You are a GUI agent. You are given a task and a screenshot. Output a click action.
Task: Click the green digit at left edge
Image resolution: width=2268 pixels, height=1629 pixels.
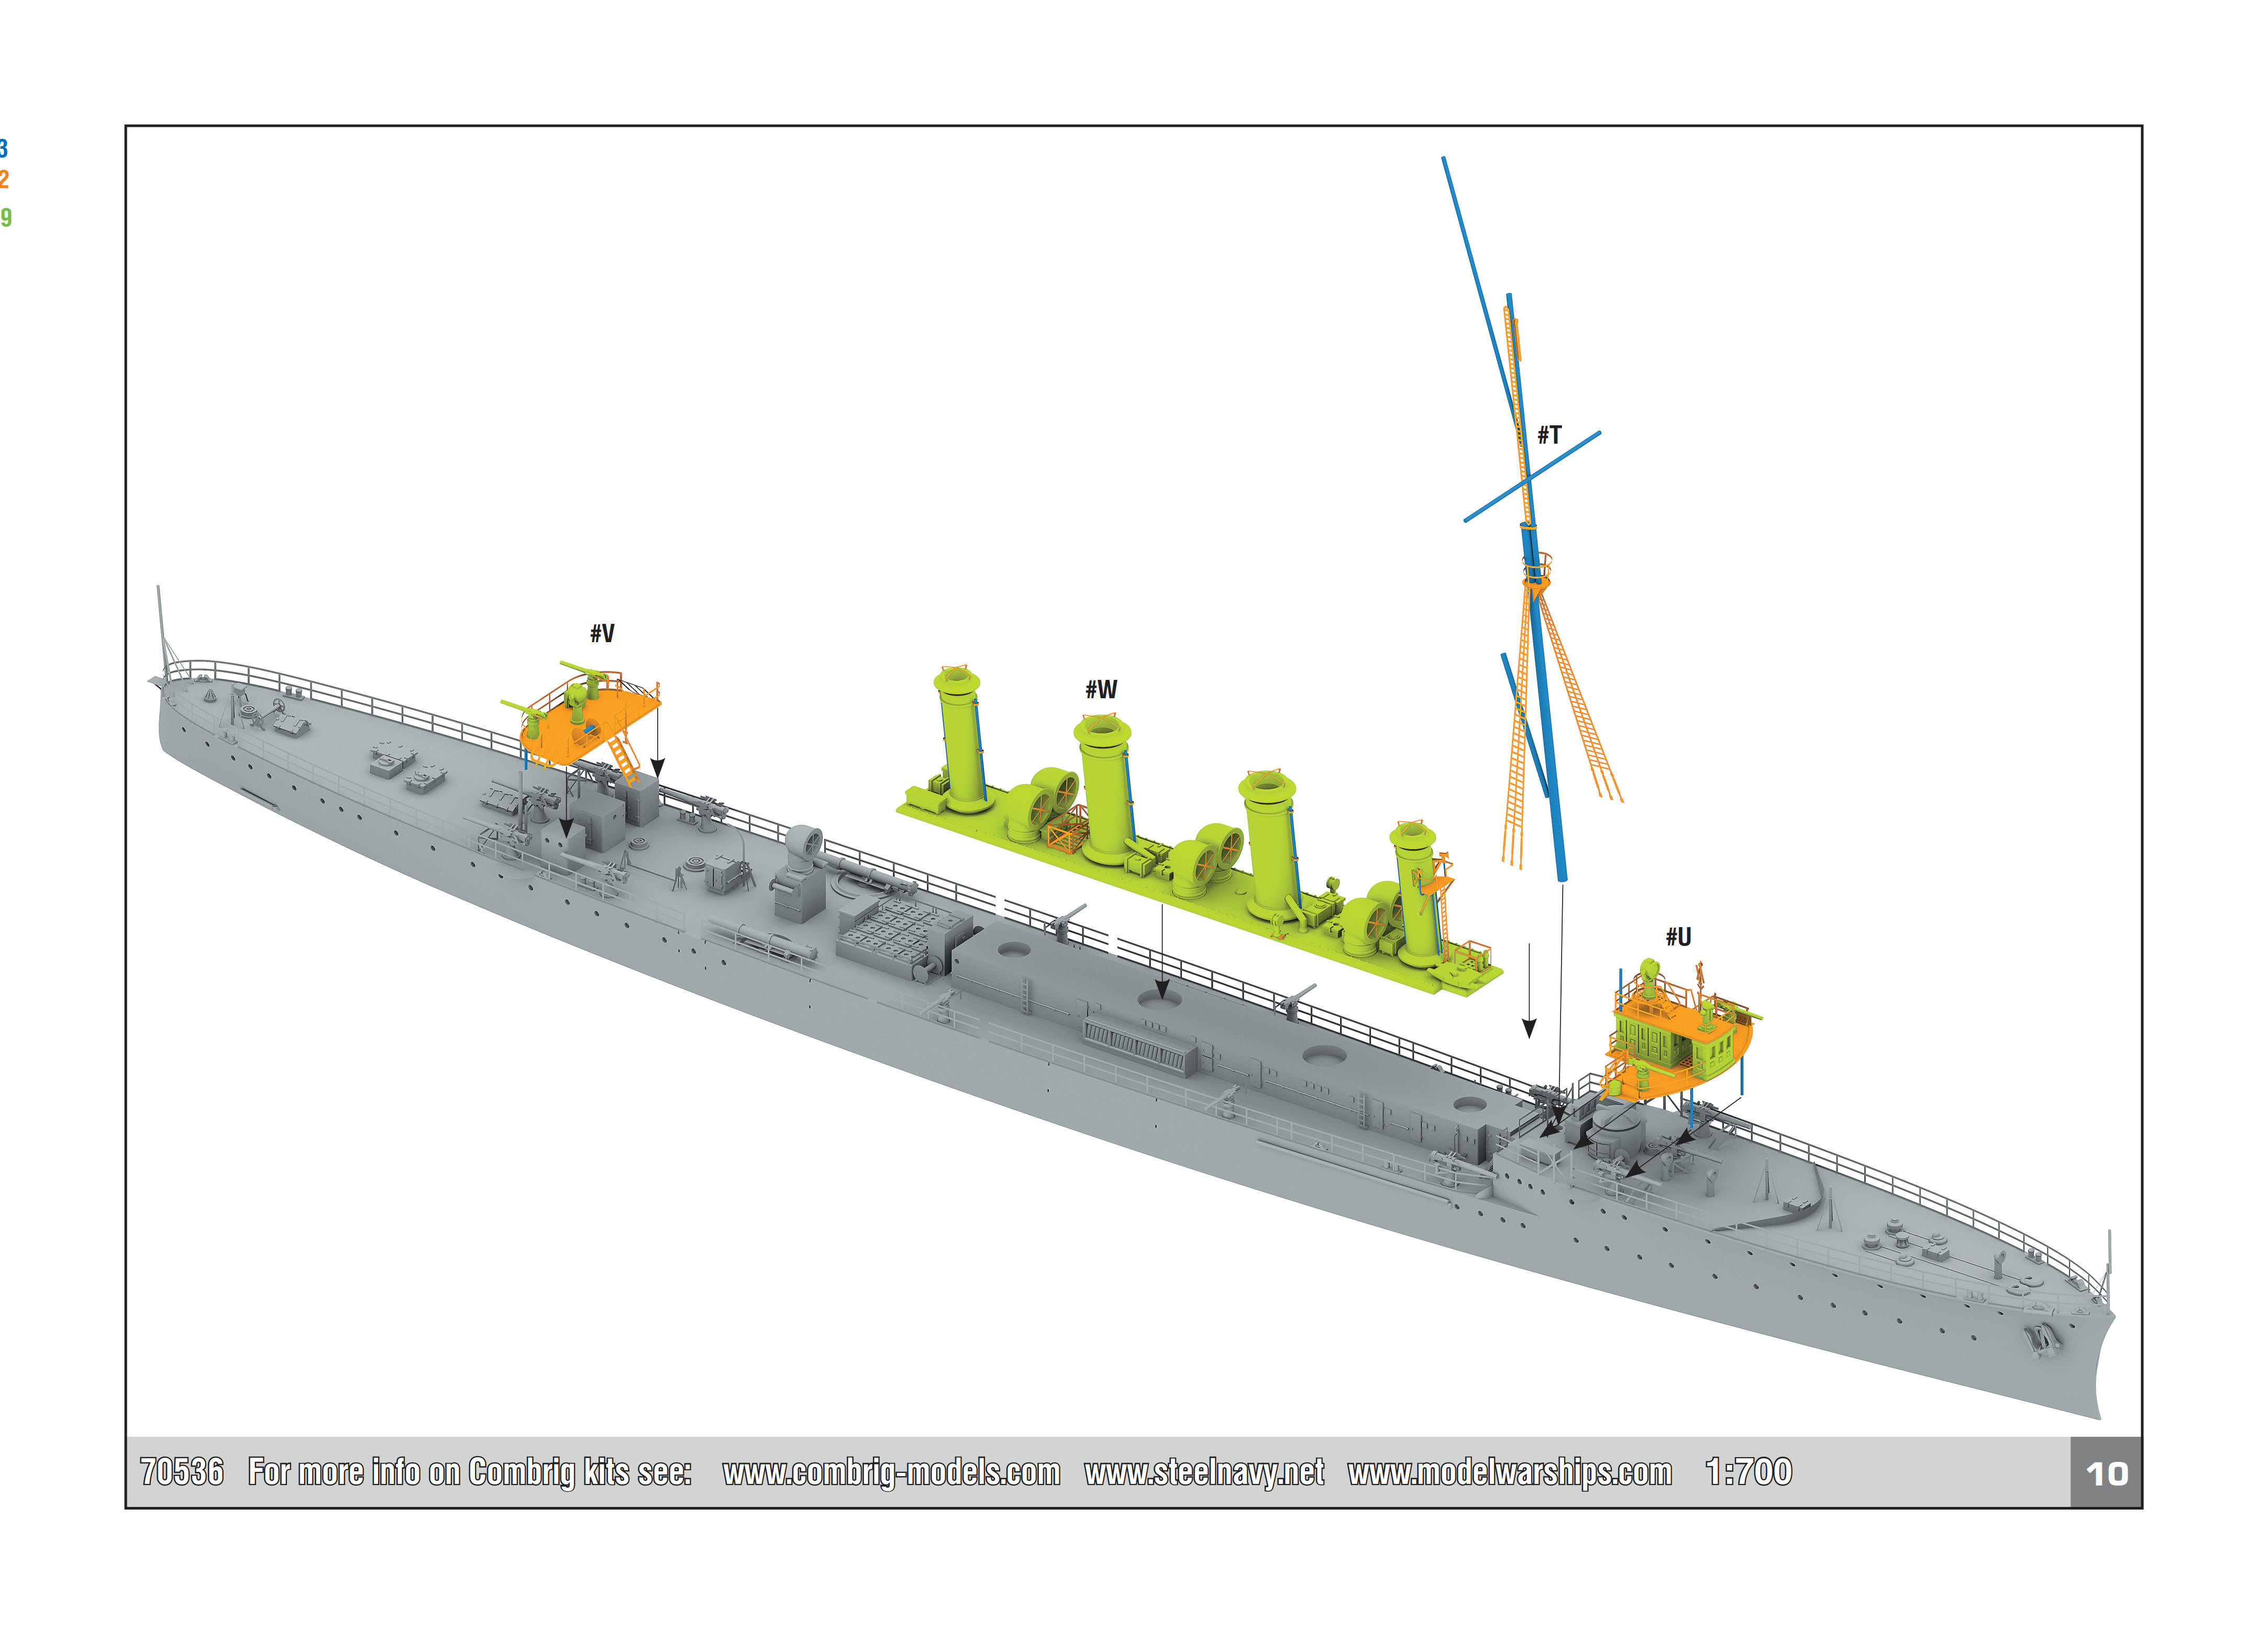point(5,218)
